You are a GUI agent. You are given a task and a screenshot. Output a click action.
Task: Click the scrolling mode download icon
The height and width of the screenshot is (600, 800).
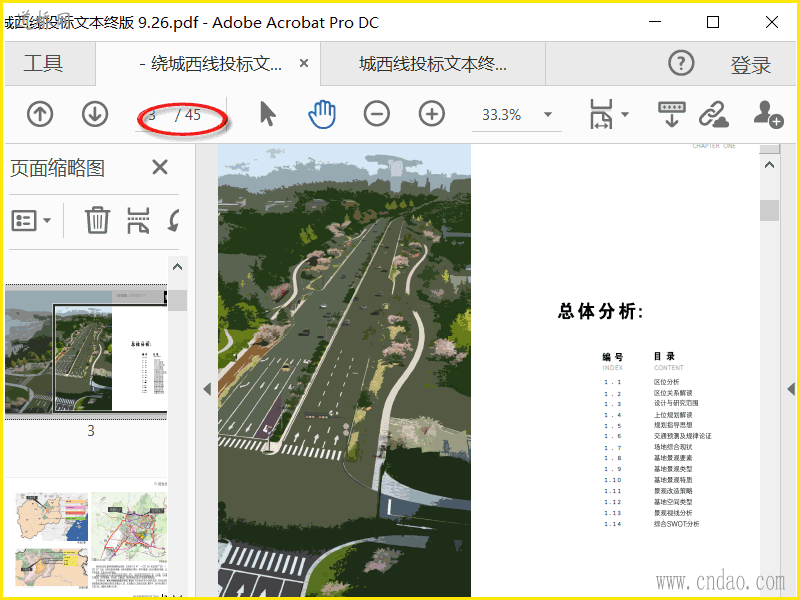pos(671,114)
